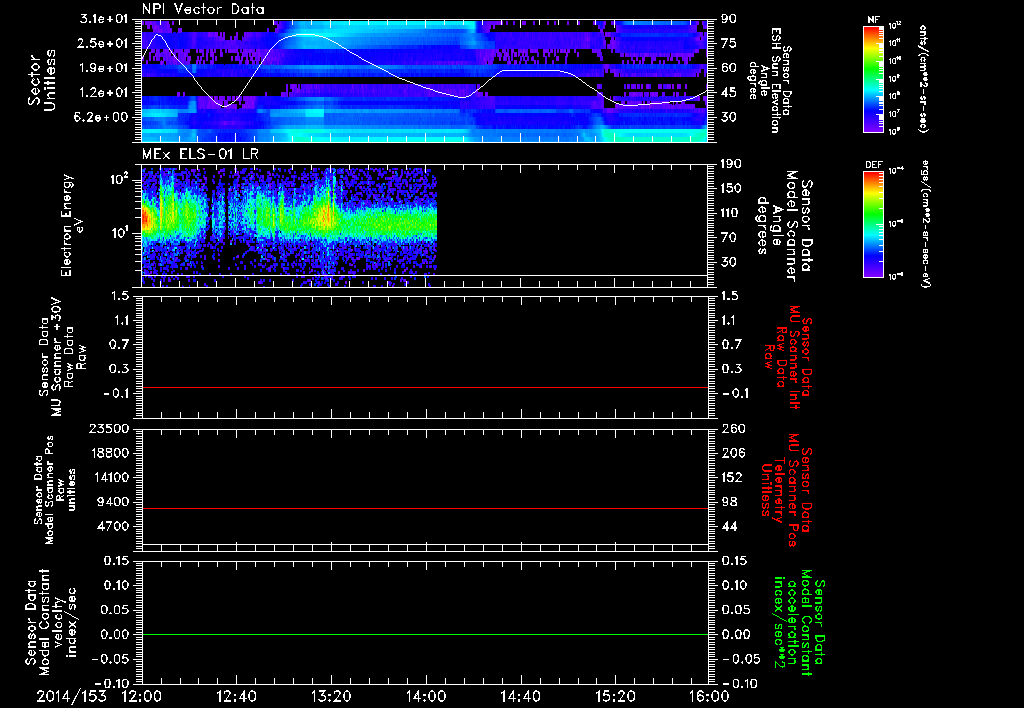Click the green "Model Constant acceleration" axis label
The width and height of the screenshot is (1024, 708).
click(x=799, y=622)
